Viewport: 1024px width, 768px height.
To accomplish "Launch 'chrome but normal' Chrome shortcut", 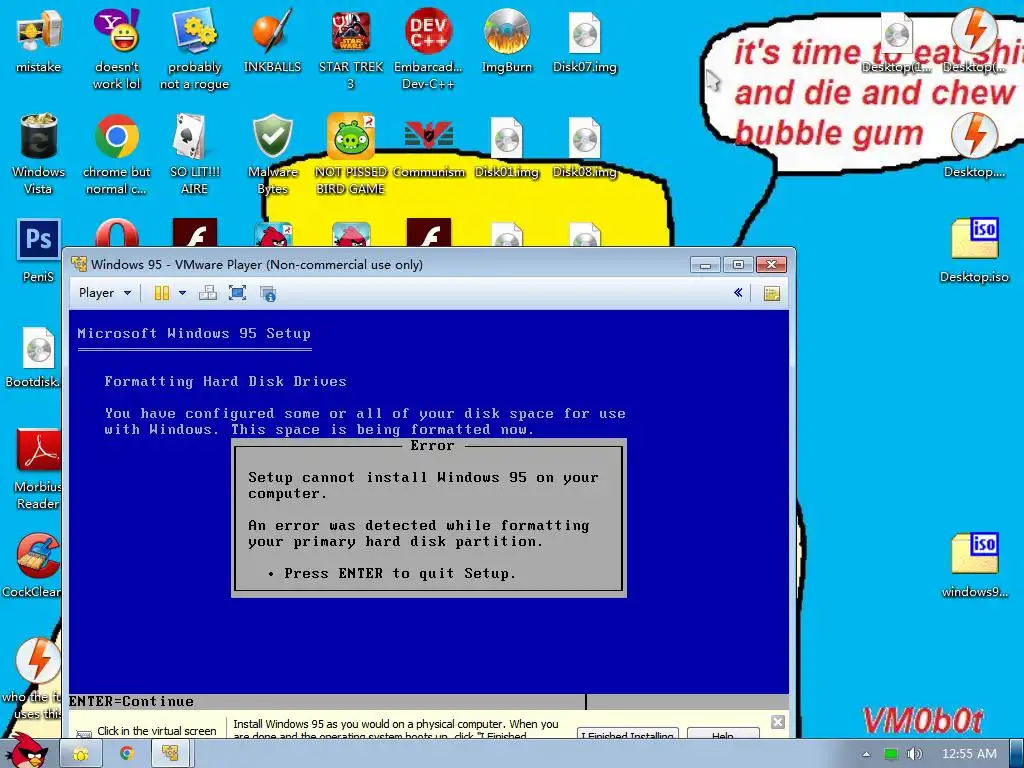I will point(116,154).
